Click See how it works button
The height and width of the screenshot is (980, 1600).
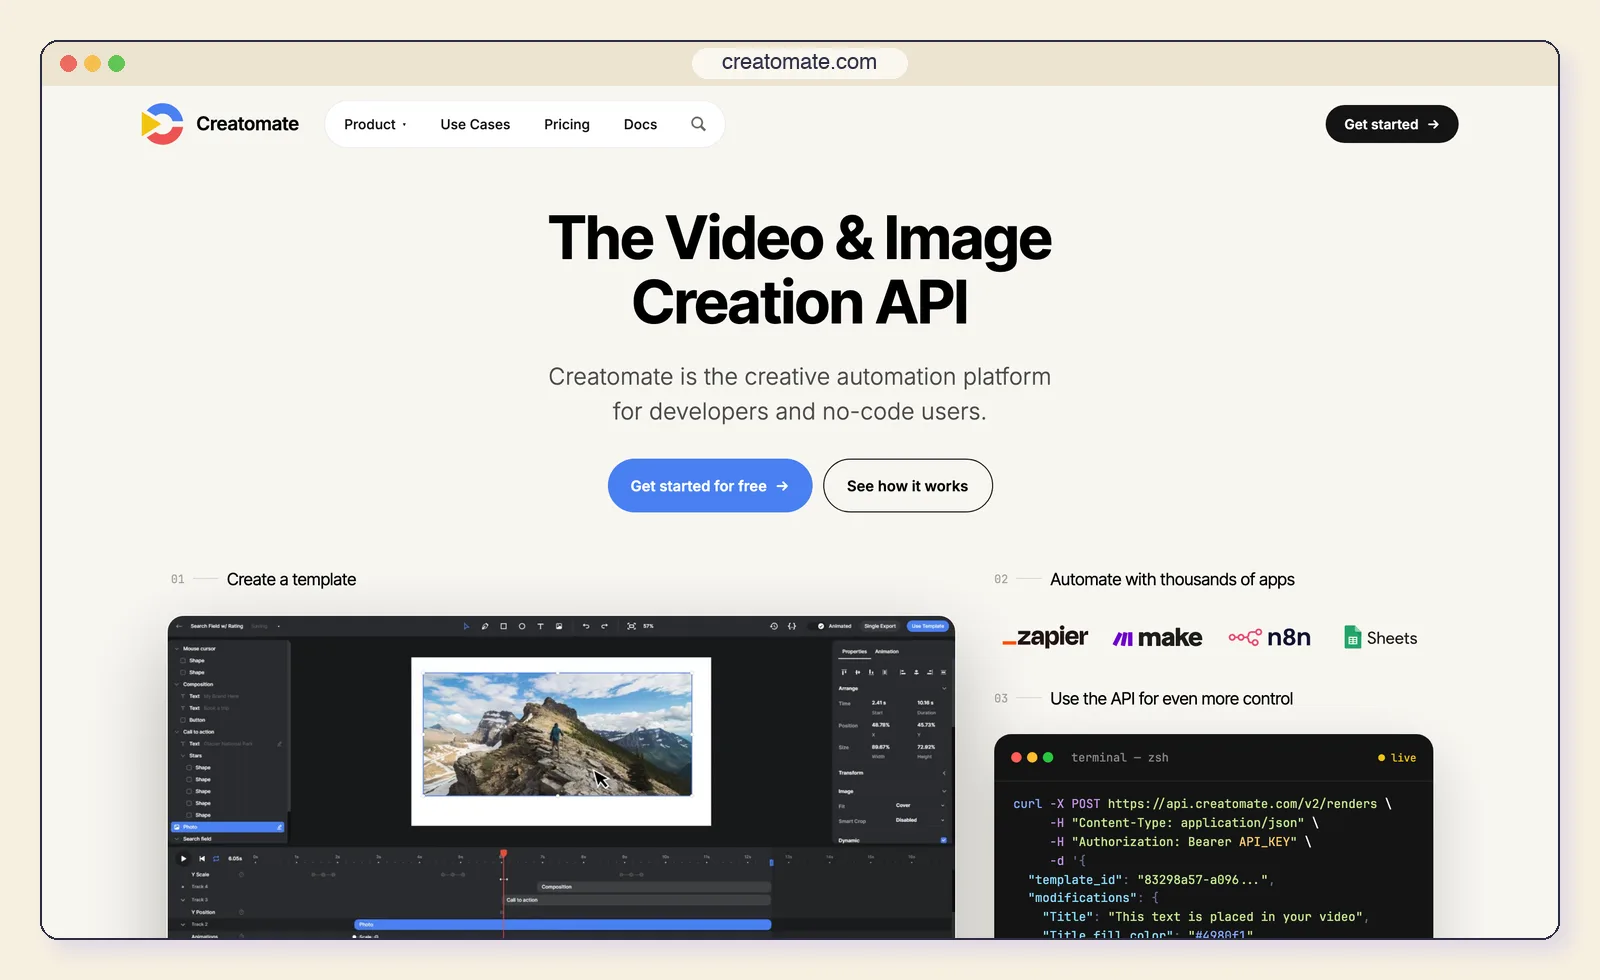[x=908, y=486]
